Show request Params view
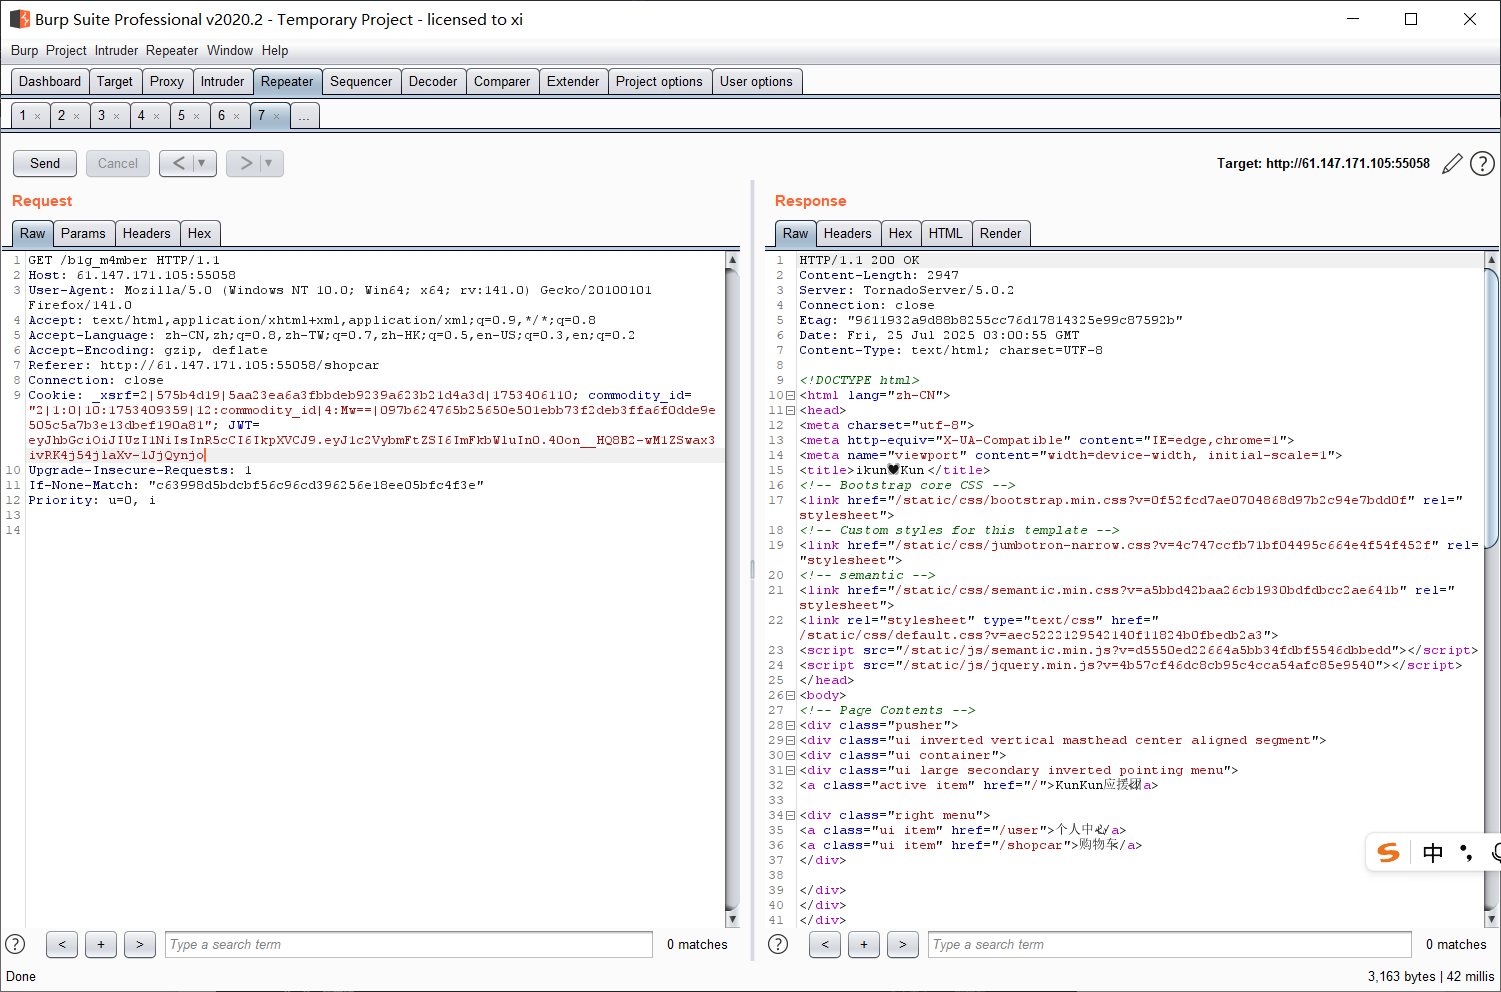This screenshot has width=1501, height=992. click(x=83, y=234)
